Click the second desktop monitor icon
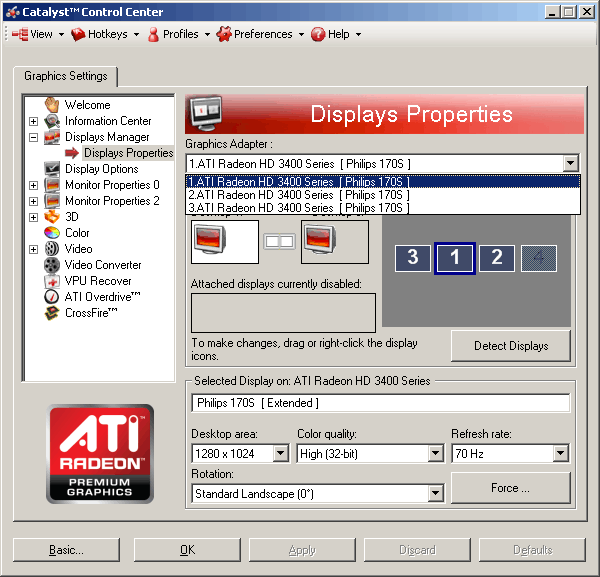The width and height of the screenshot is (600, 577). click(x=320, y=239)
